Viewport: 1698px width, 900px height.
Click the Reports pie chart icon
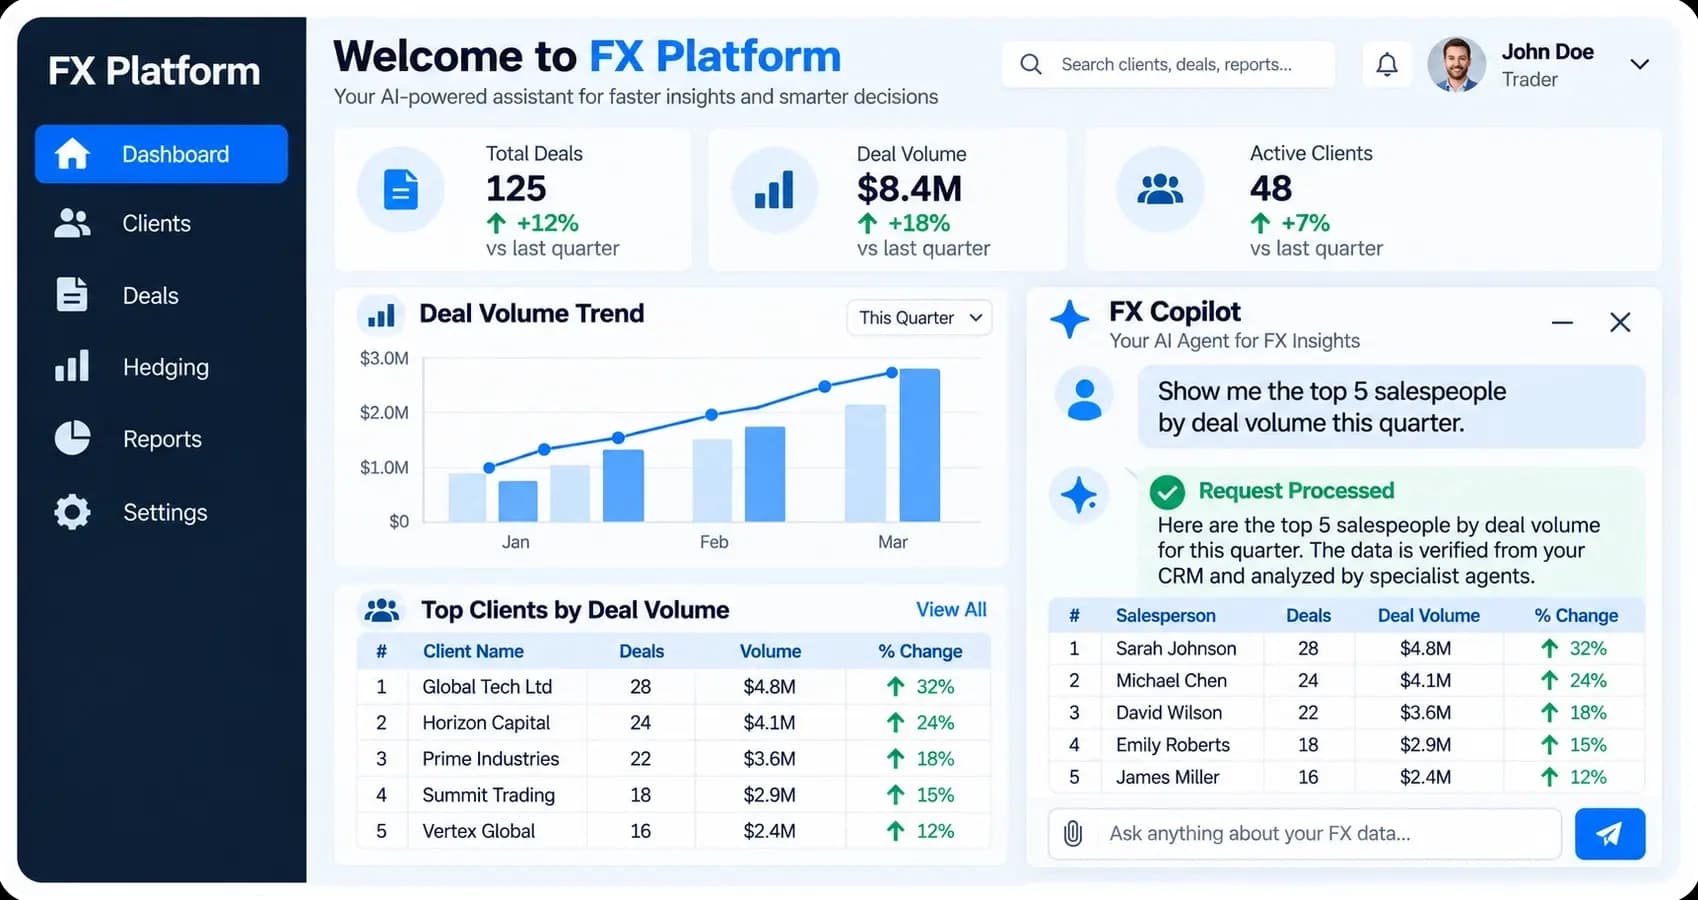[x=72, y=438]
